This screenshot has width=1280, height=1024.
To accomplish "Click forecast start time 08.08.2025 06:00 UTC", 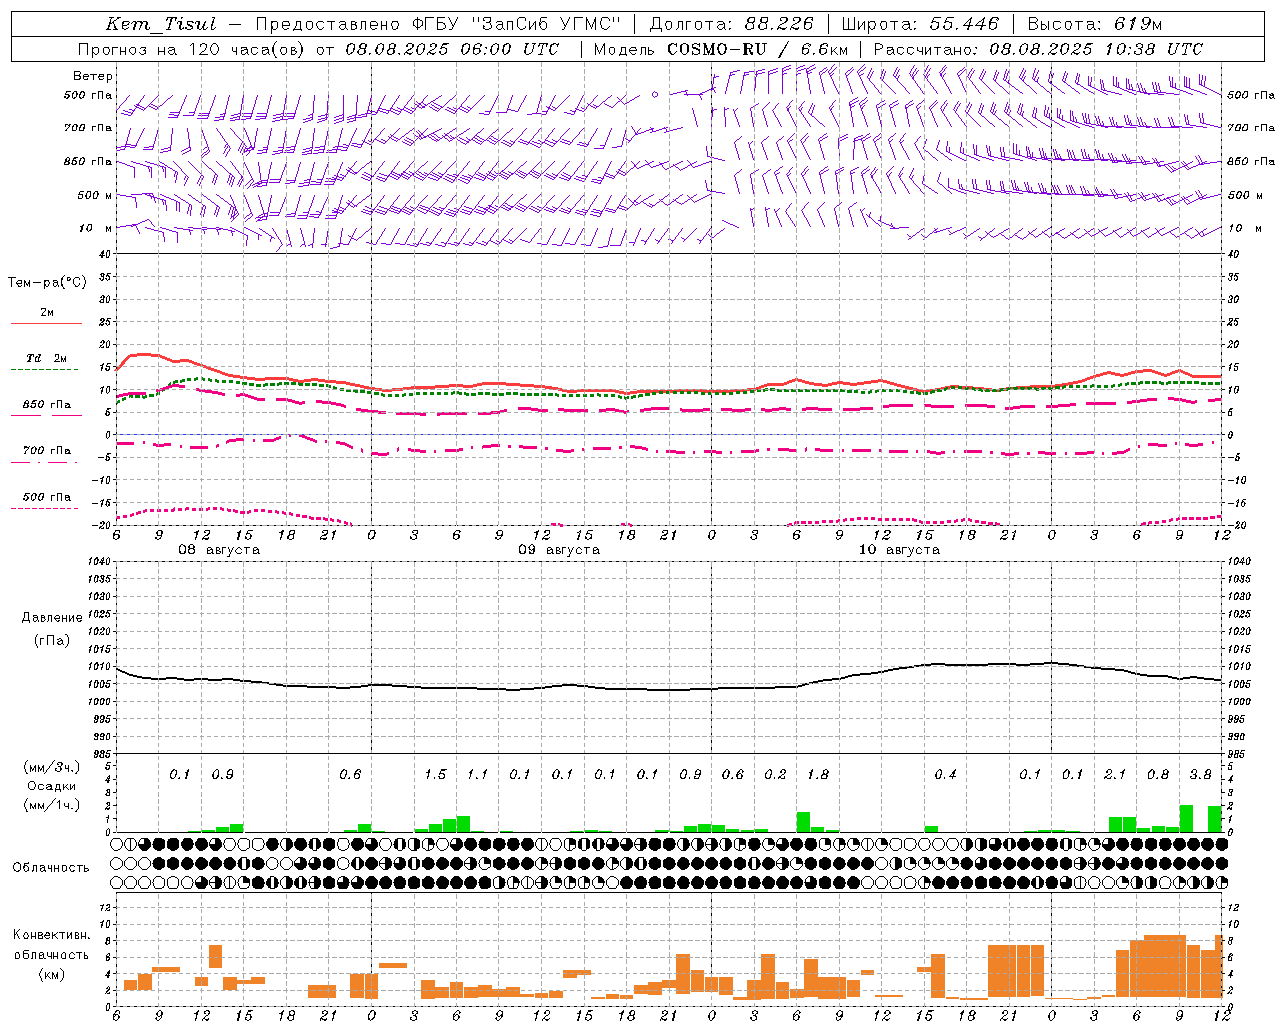I will [x=452, y=49].
